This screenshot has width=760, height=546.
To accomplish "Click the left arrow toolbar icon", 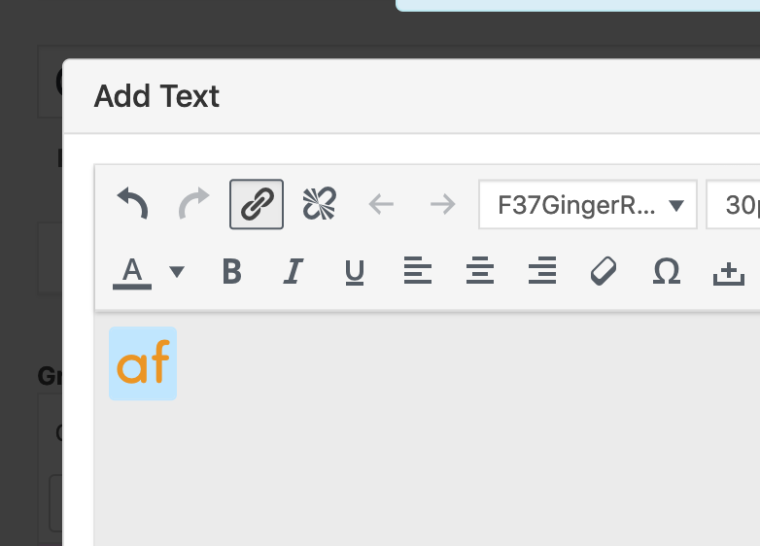I will (x=381, y=204).
